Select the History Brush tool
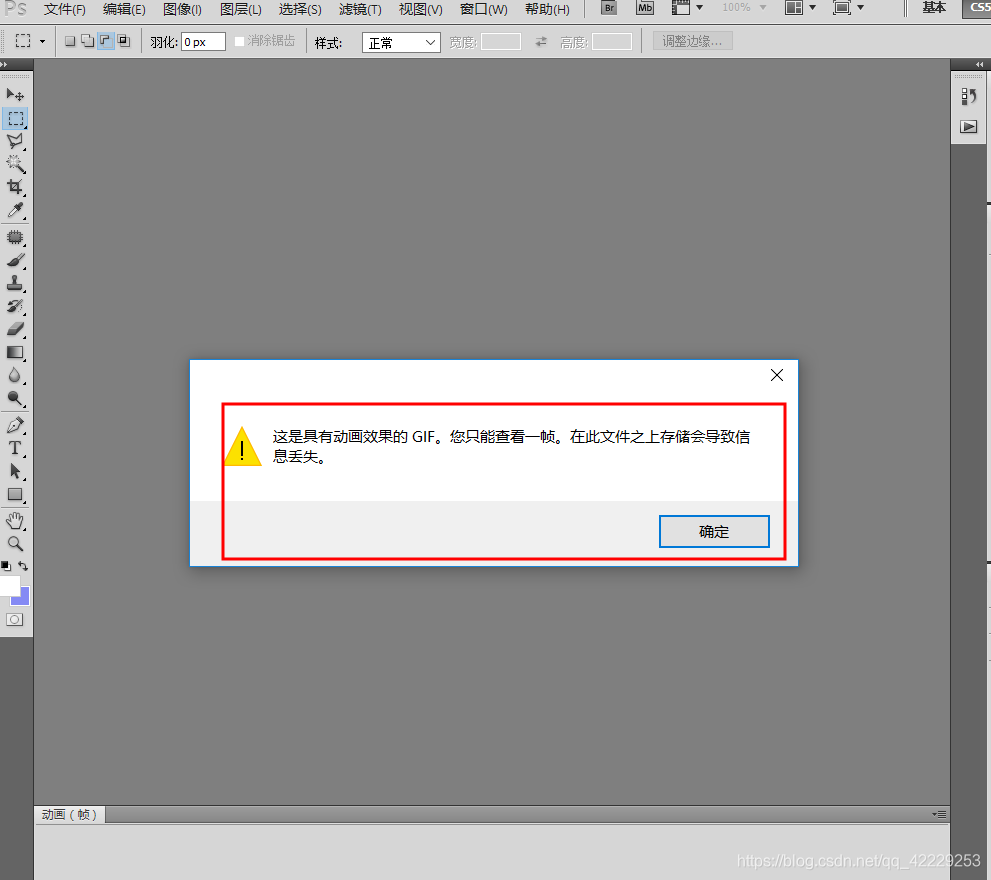Image resolution: width=991 pixels, height=880 pixels. pyautogui.click(x=15, y=307)
